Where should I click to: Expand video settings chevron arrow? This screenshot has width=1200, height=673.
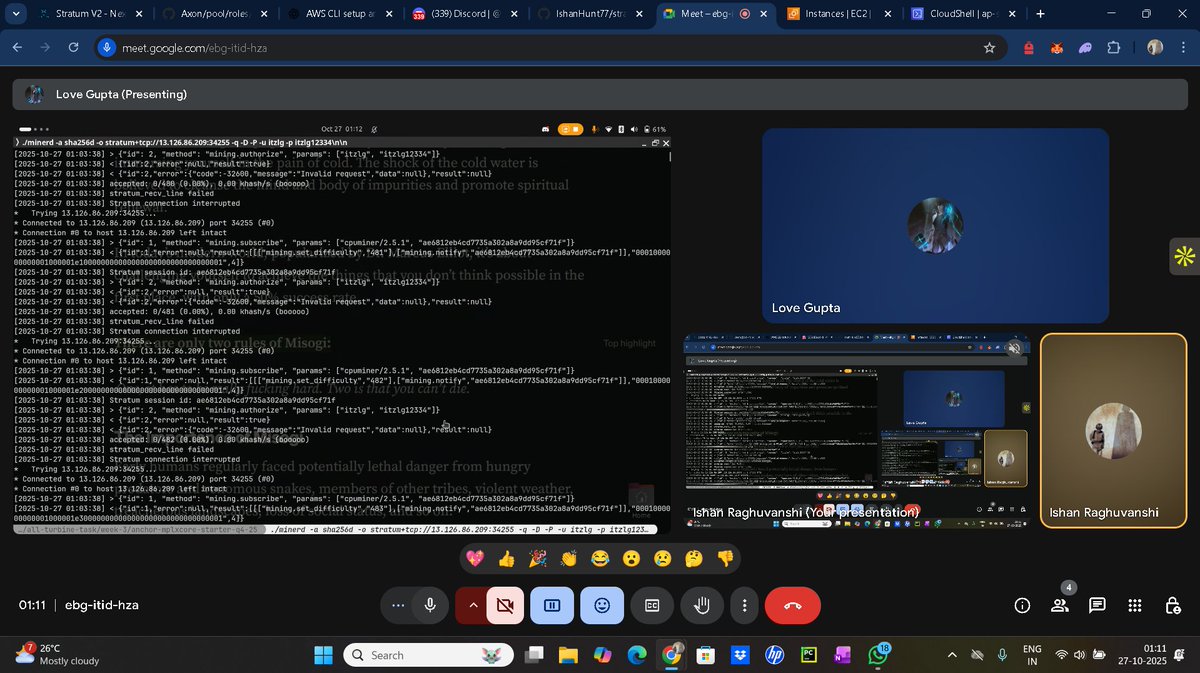474,605
